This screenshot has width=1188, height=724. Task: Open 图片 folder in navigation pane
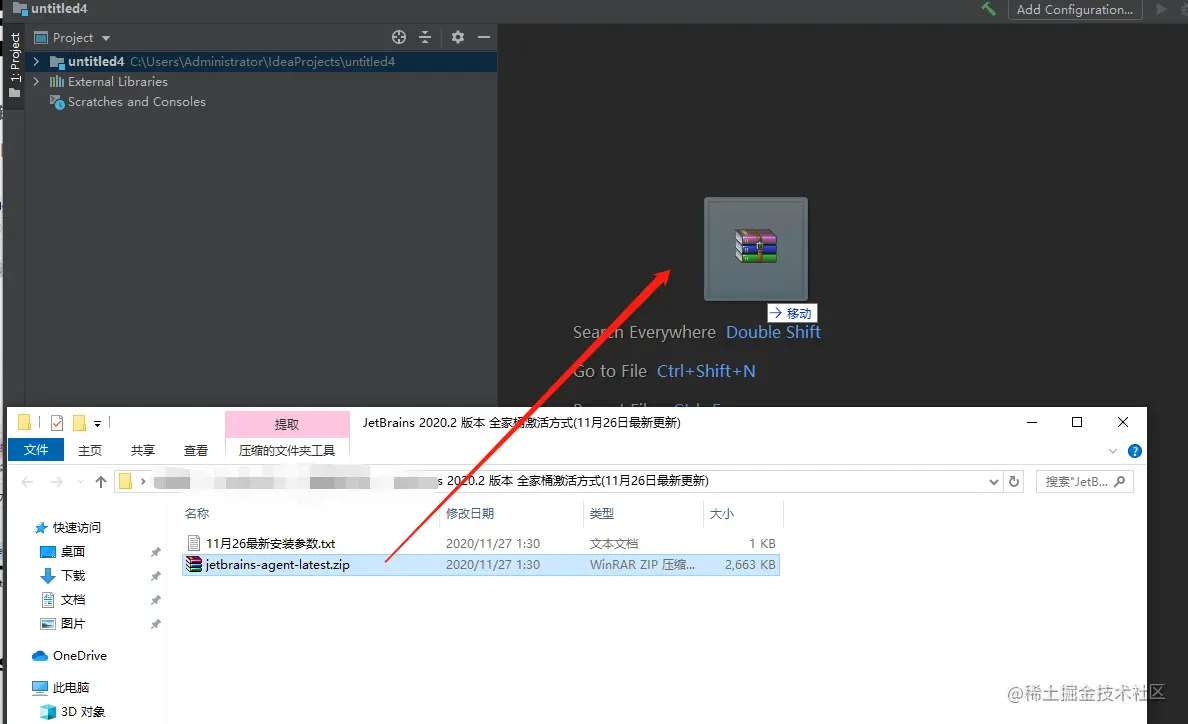[x=73, y=623]
